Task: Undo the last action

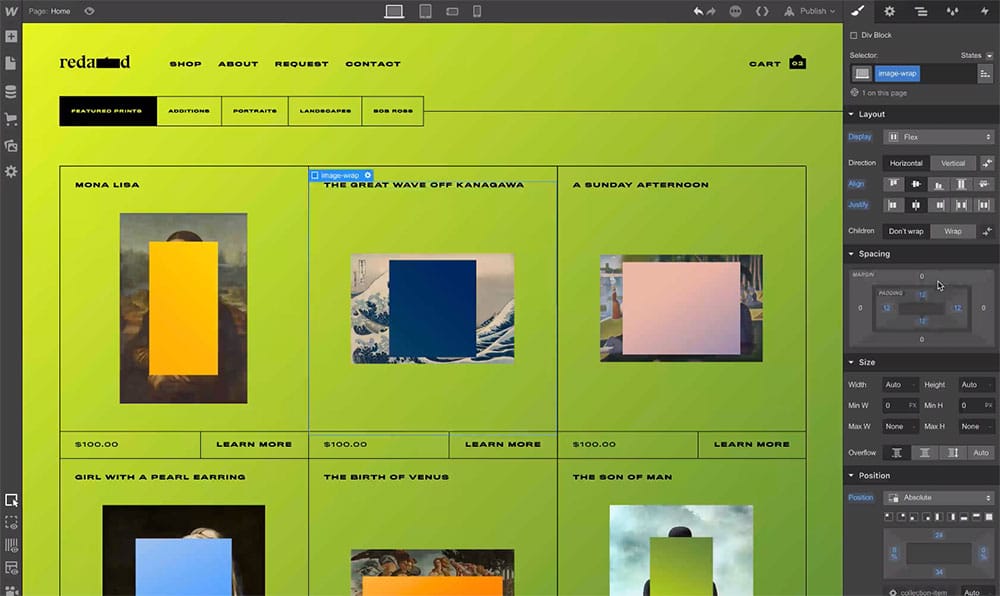Action: click(698, 11)
